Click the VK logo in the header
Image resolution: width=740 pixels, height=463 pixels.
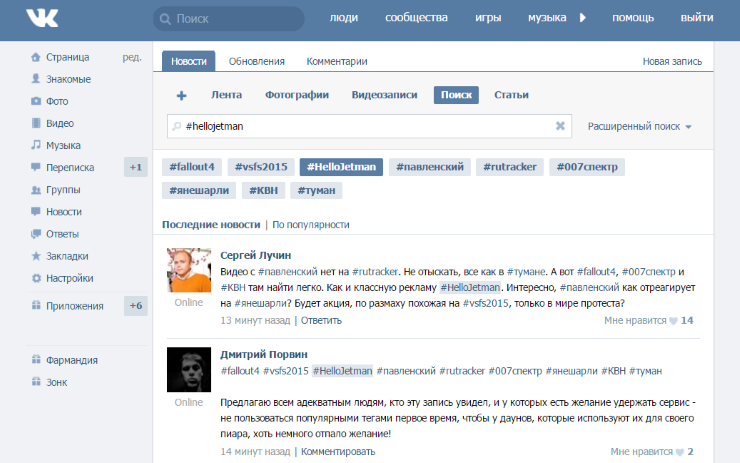click(x=42, y=18)
